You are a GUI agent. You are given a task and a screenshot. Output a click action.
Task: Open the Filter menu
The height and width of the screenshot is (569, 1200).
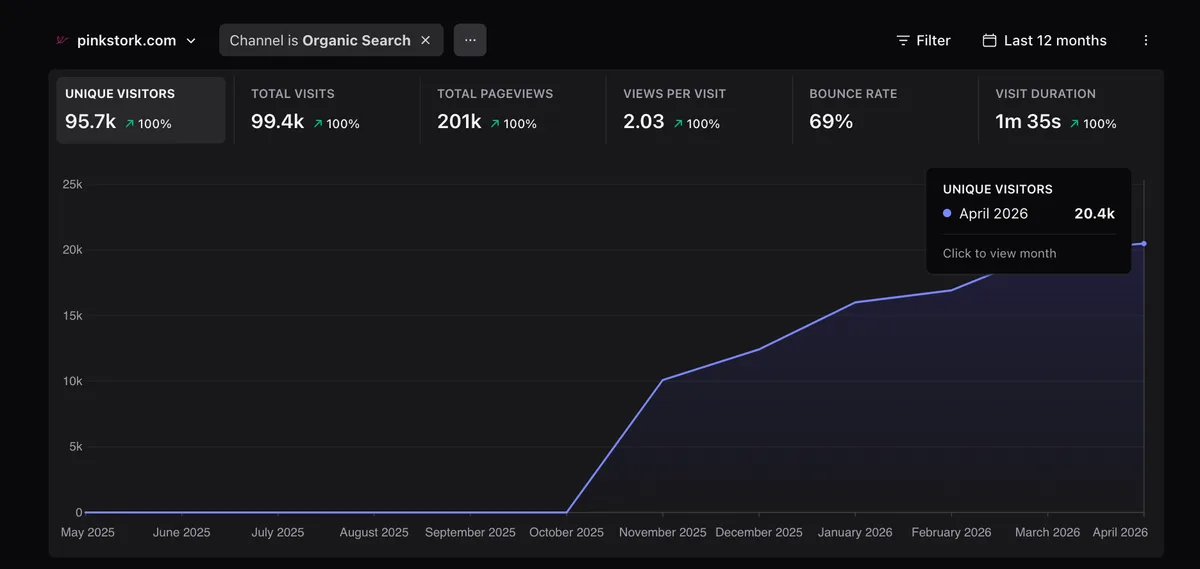[x=923, y=41]
